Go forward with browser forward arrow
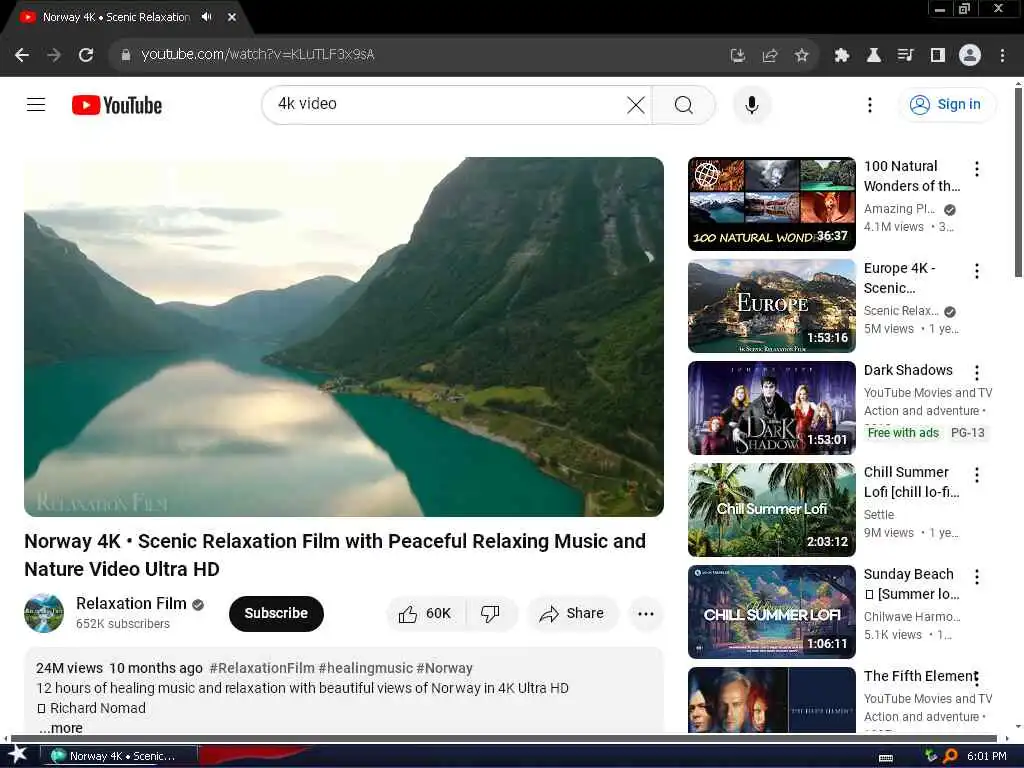1024x768 pixels. [x=54, y=55]
